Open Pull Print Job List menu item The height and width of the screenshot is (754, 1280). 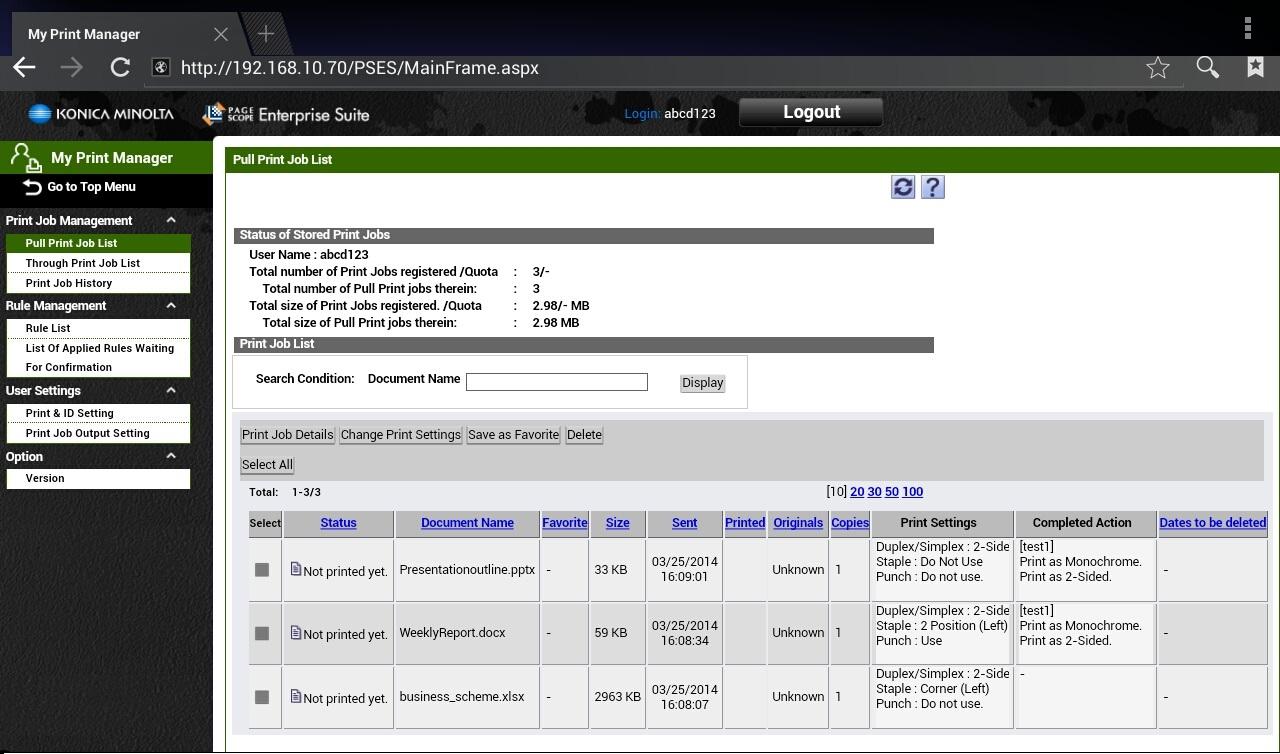point(98,243)
